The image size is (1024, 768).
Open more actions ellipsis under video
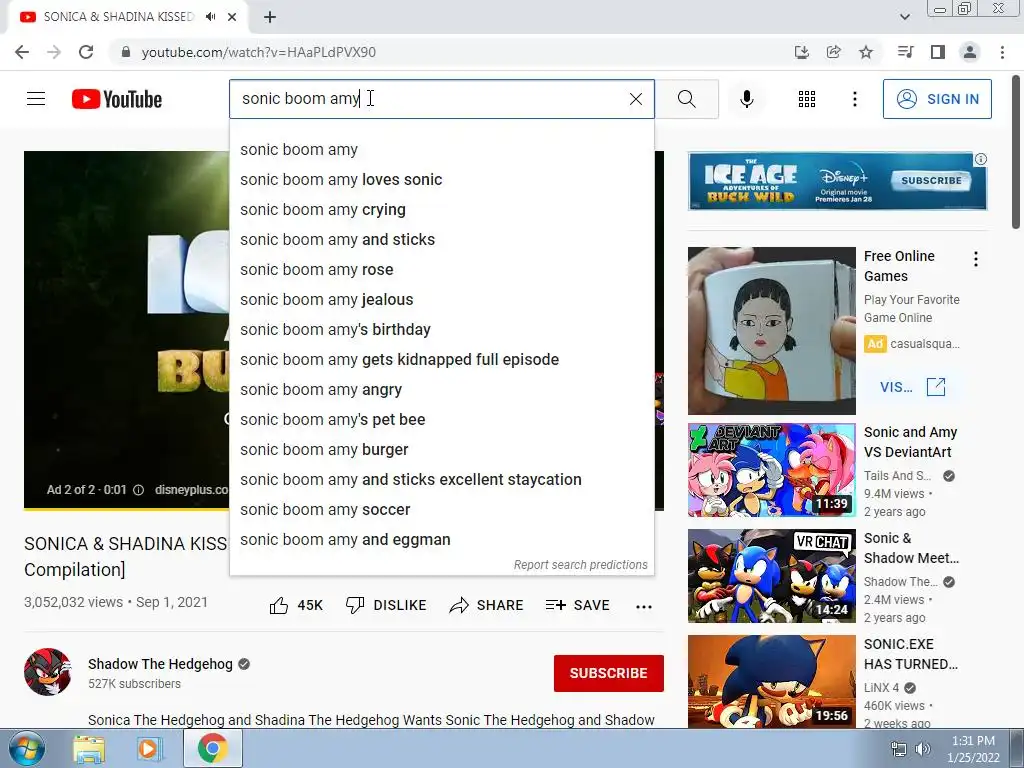point(644,607)
